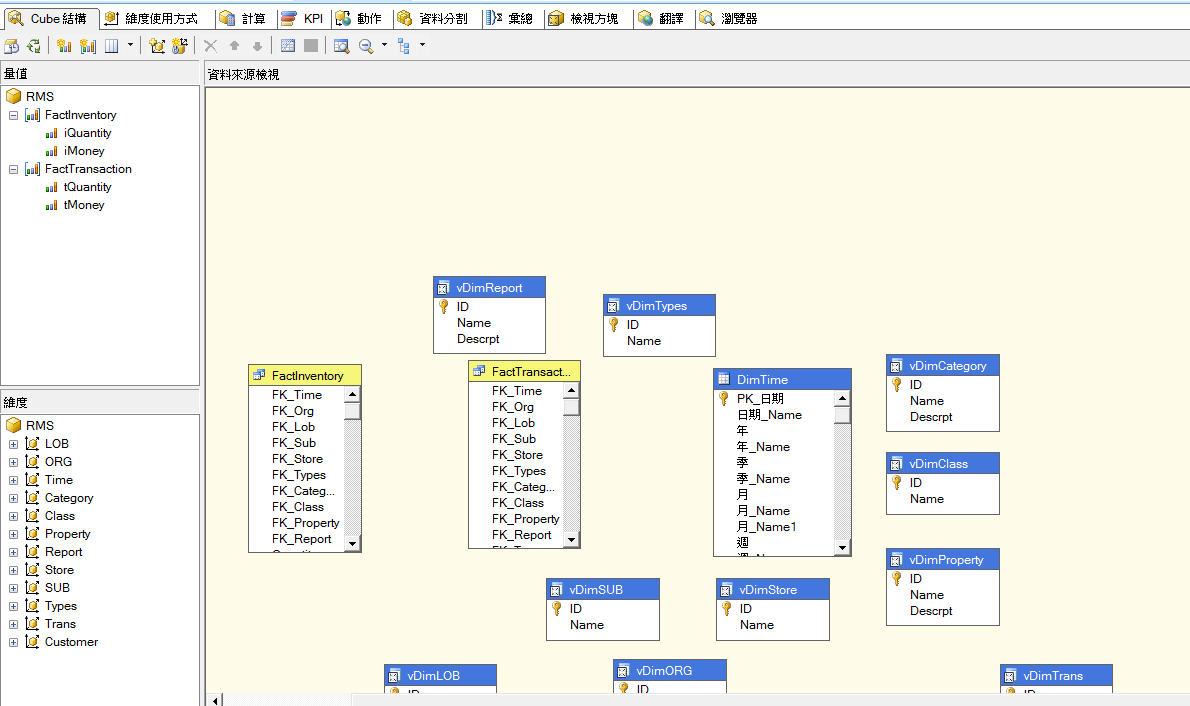
Task: Click the Find Table toolbar icon
Action: [342, 46]
